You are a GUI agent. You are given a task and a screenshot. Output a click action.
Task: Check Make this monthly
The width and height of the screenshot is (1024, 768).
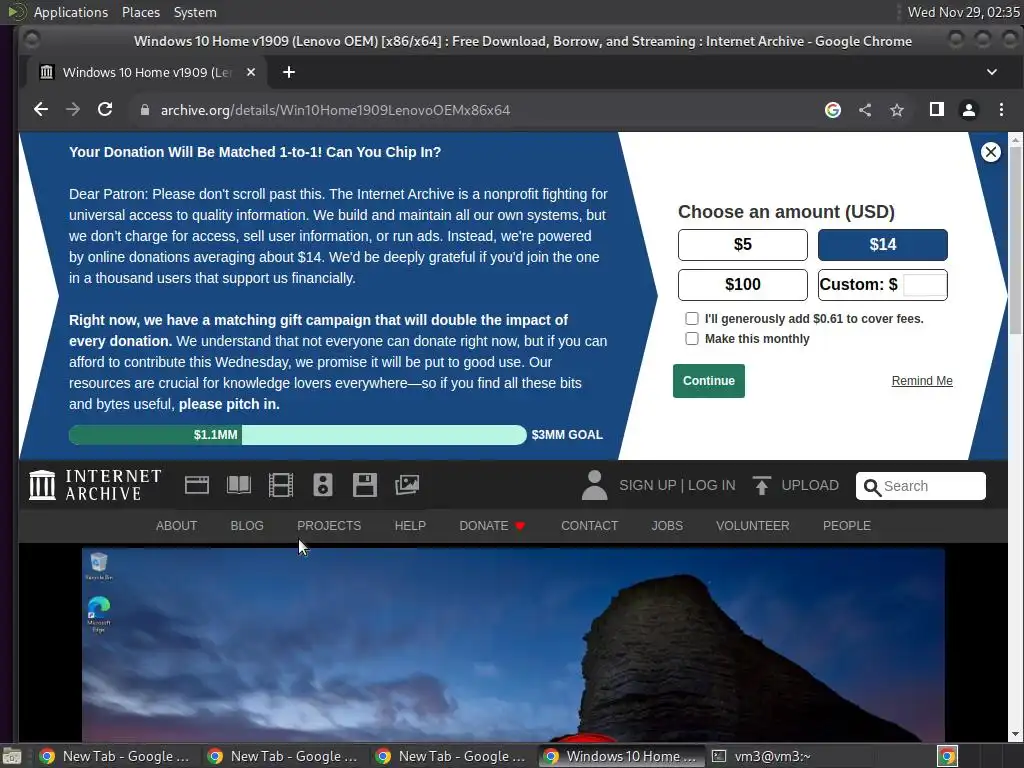tap(692, 338)
